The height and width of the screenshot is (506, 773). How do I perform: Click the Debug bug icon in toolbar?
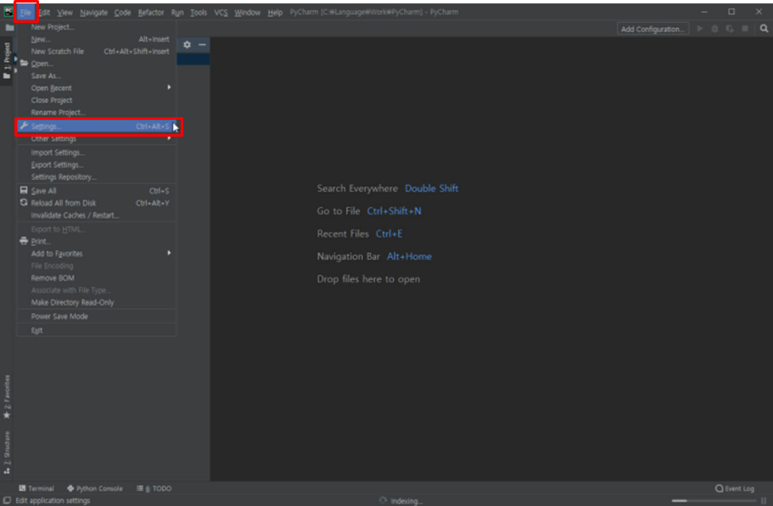point(714,29)
